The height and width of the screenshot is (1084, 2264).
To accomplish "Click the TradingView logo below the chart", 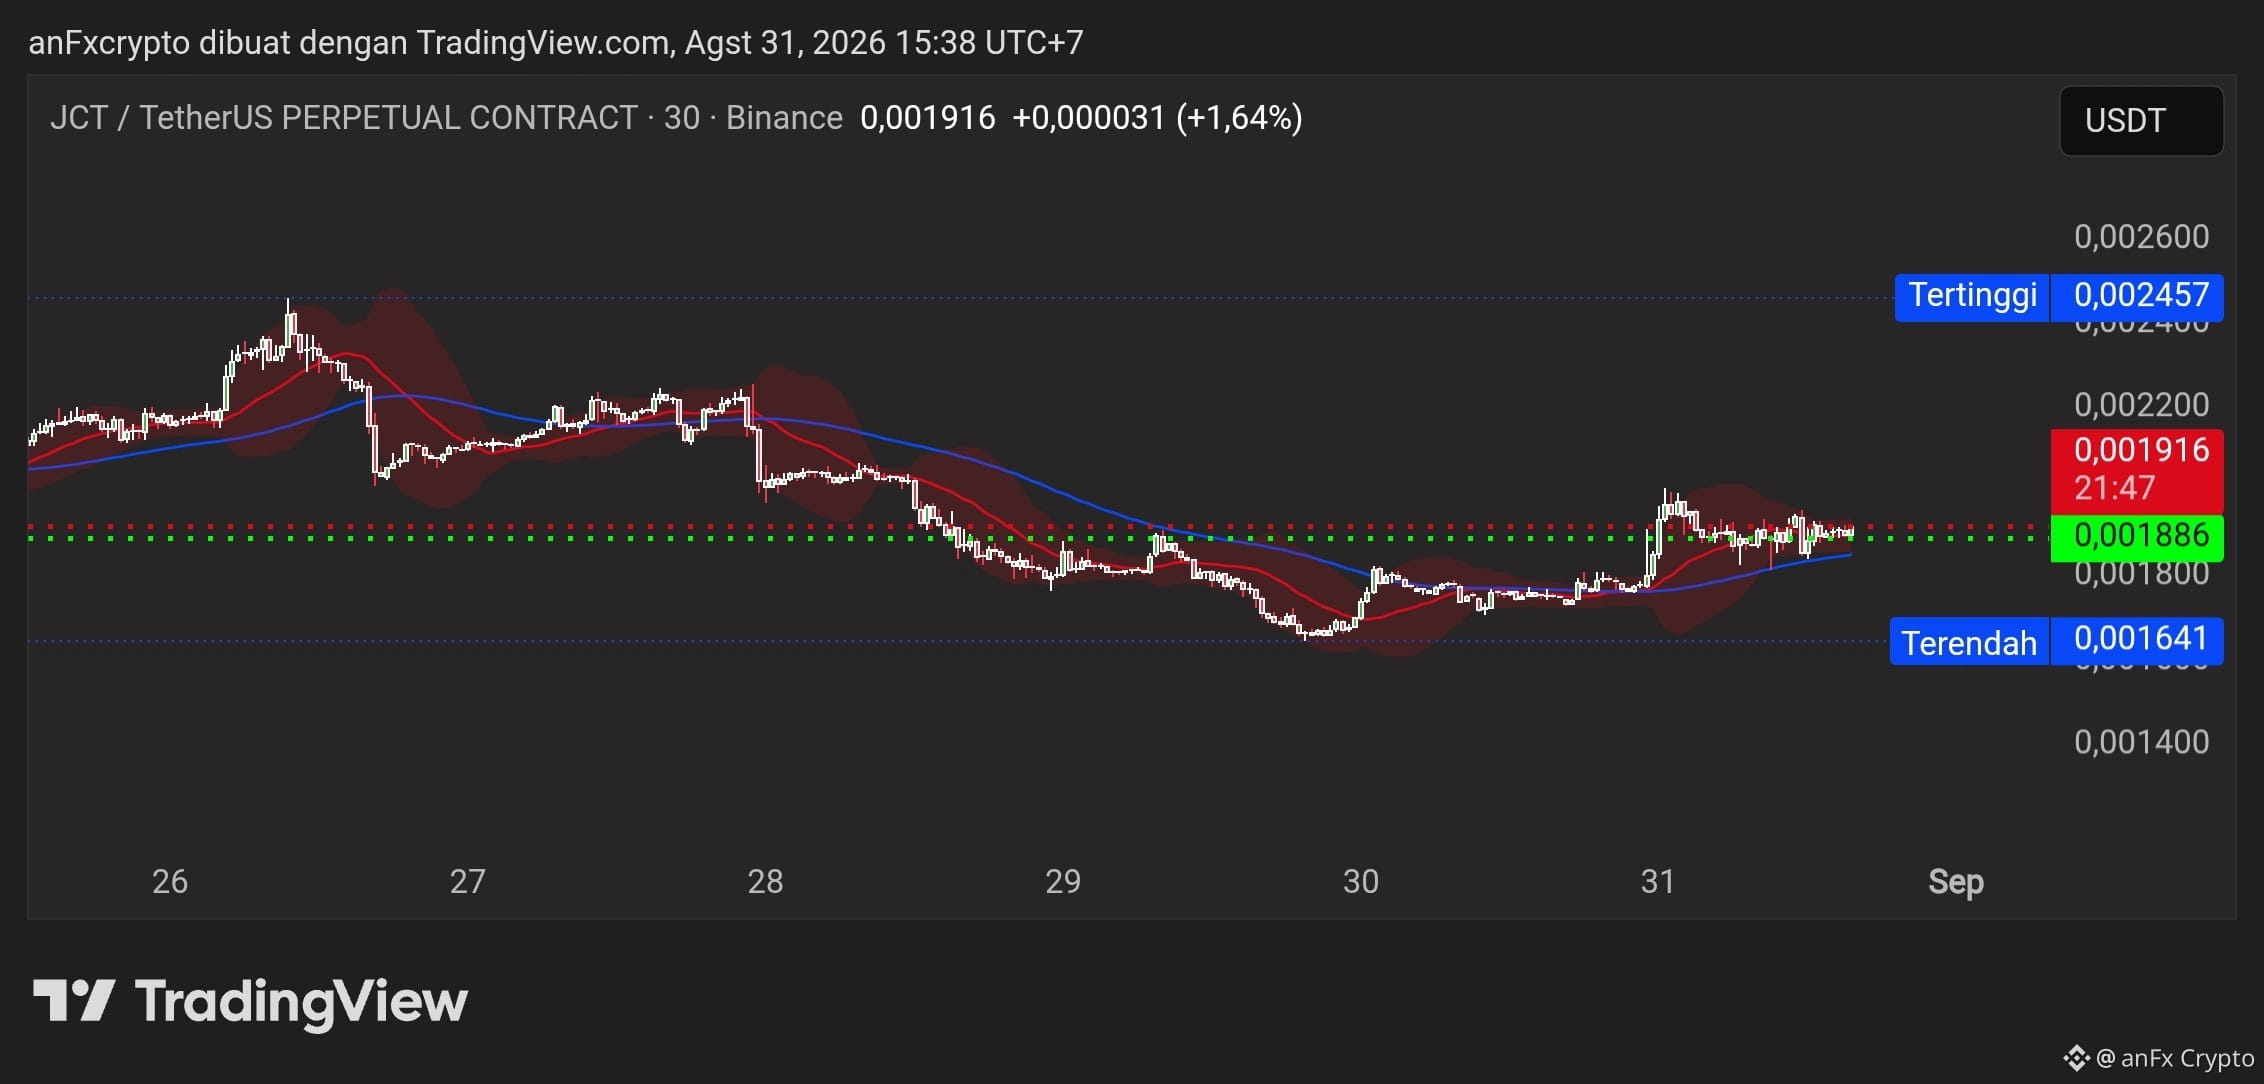I will (250, 1002).
